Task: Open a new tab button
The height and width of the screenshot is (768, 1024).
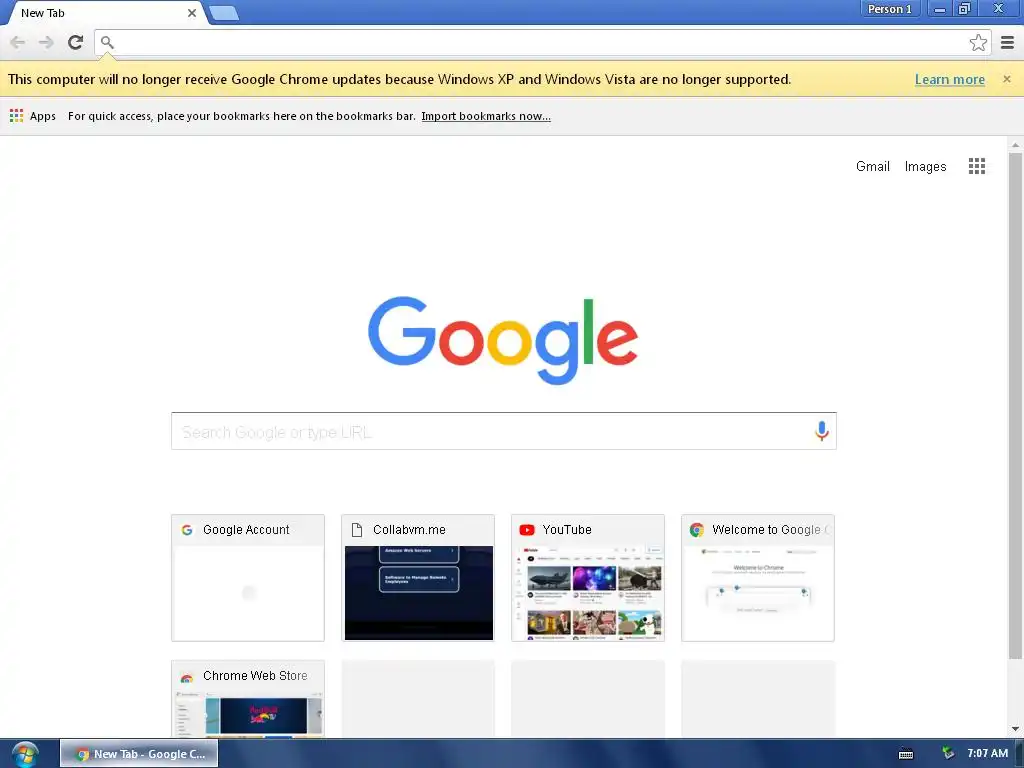Action: pyautogui.click(x=224, y=13)
